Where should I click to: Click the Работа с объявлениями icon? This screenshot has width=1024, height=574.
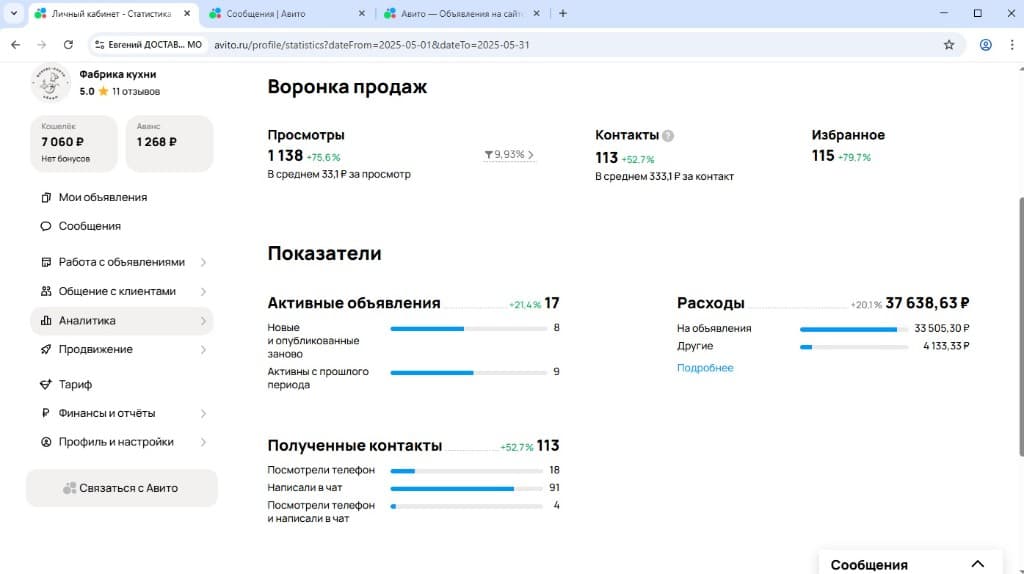point(46,262)
